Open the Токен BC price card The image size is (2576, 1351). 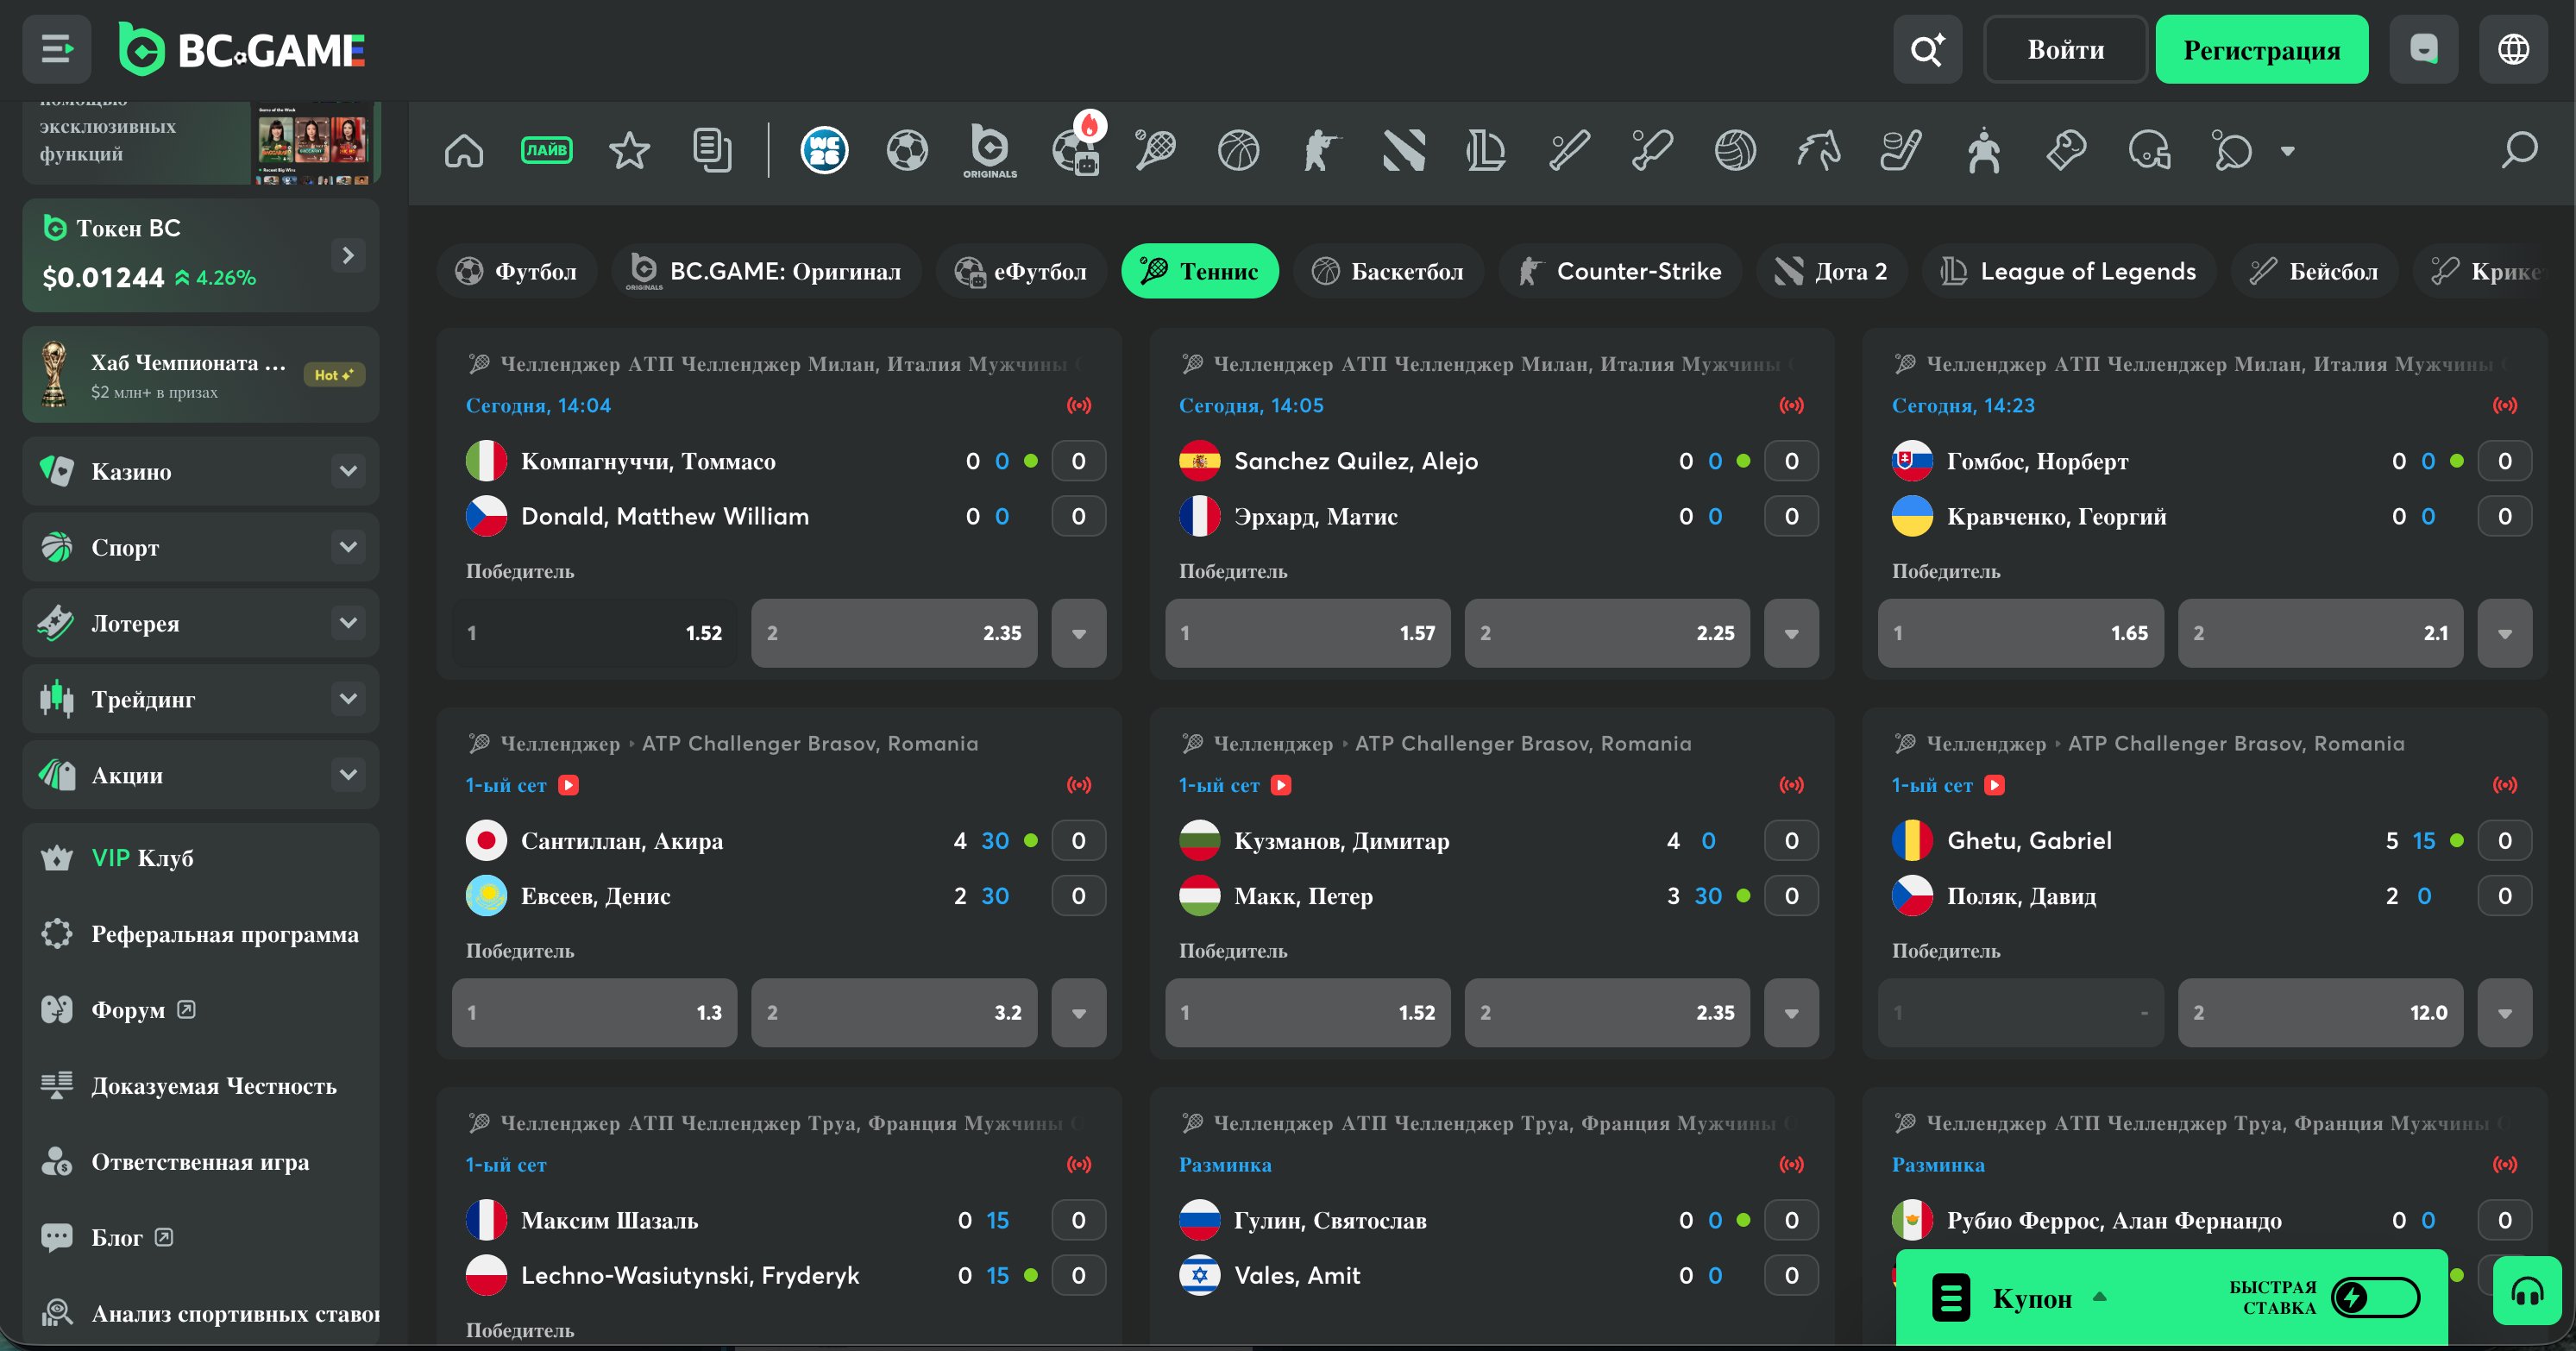201,254
